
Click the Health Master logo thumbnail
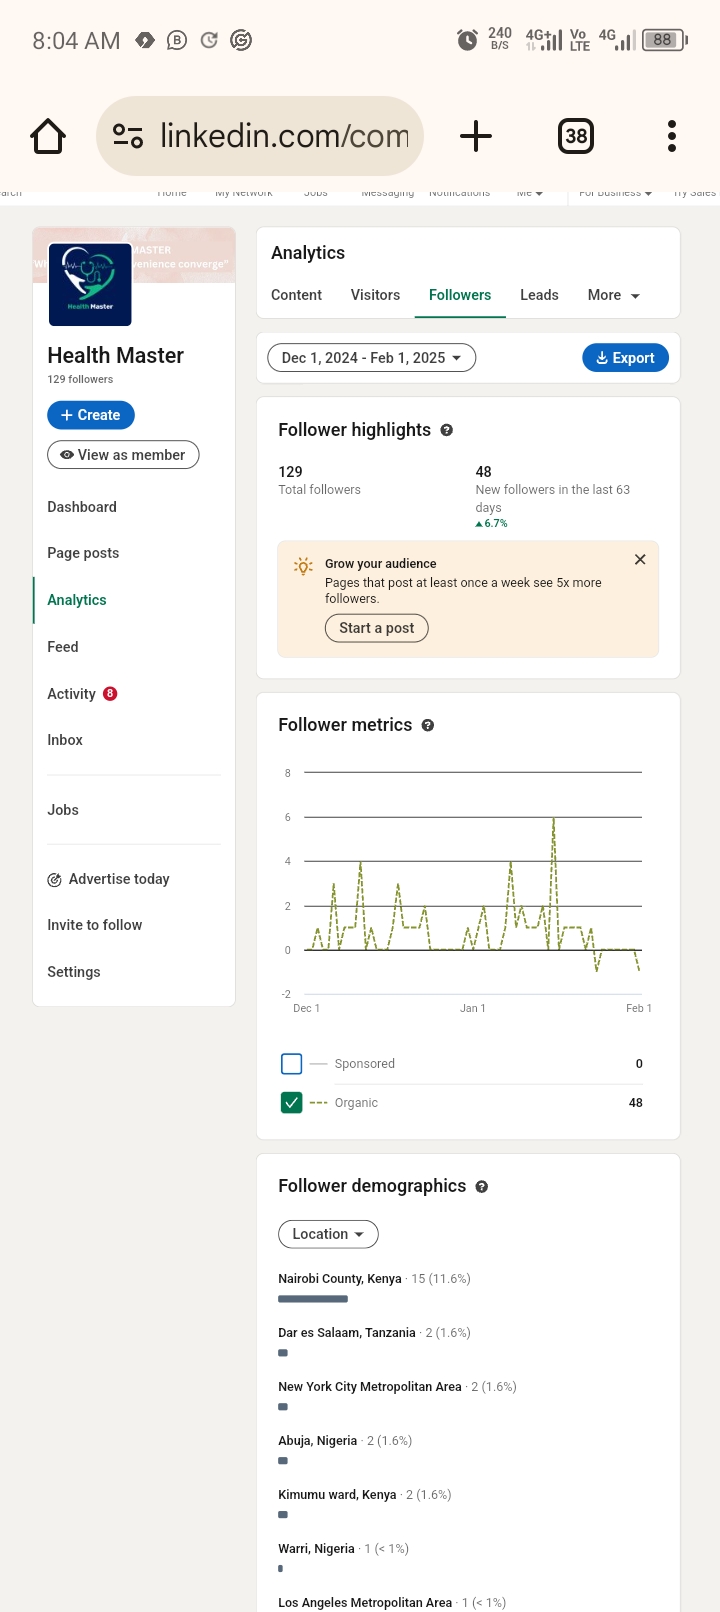90,284
